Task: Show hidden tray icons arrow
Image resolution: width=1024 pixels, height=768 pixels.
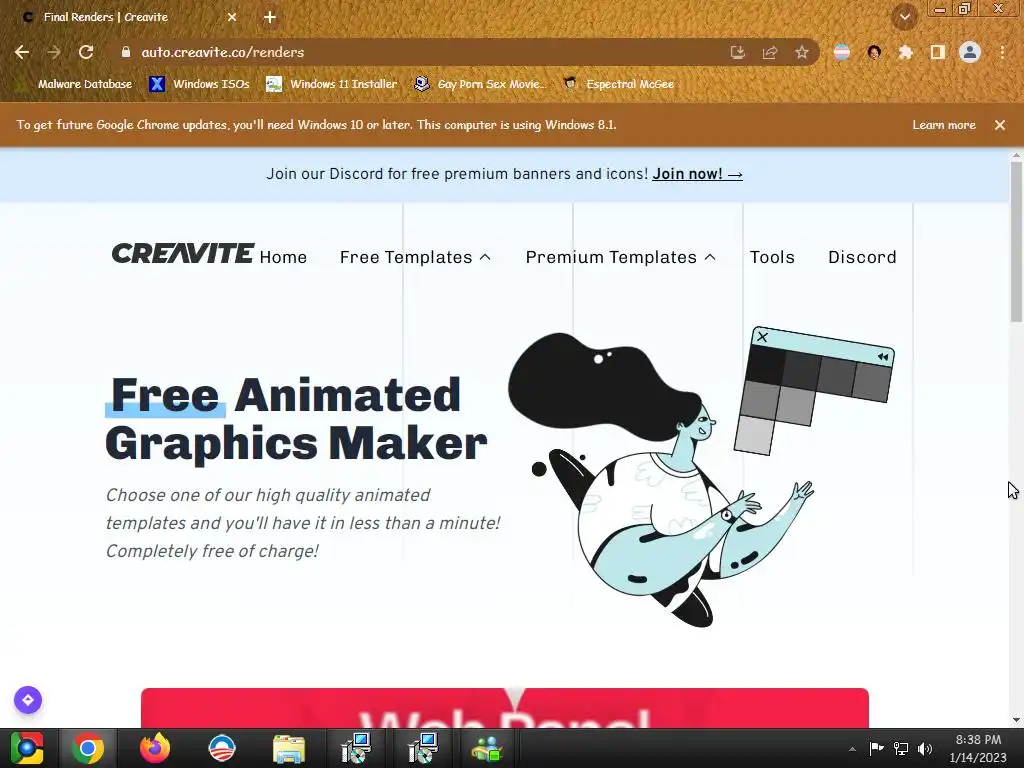Action: [x=852, y=748]
